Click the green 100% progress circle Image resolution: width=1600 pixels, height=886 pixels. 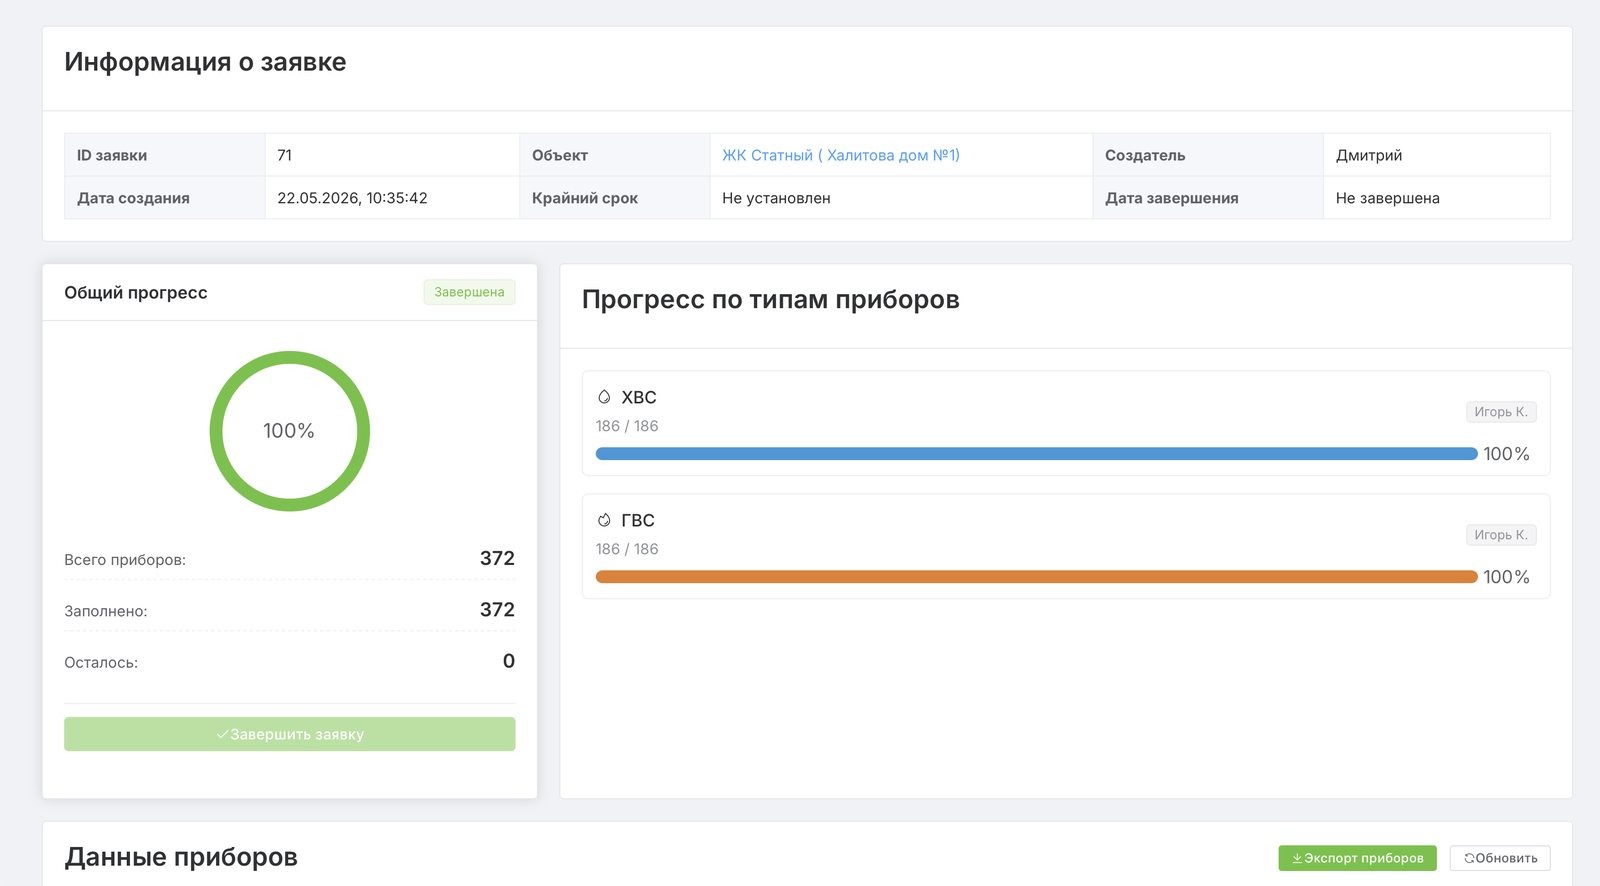point(290,431)
